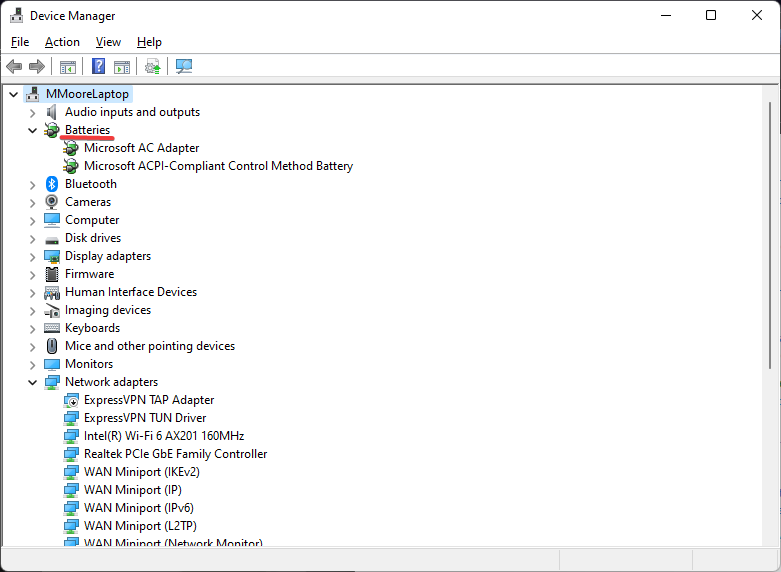Select the Batteries category label
781x572 pixels.
pyautogui.click(x=87, y=130)
